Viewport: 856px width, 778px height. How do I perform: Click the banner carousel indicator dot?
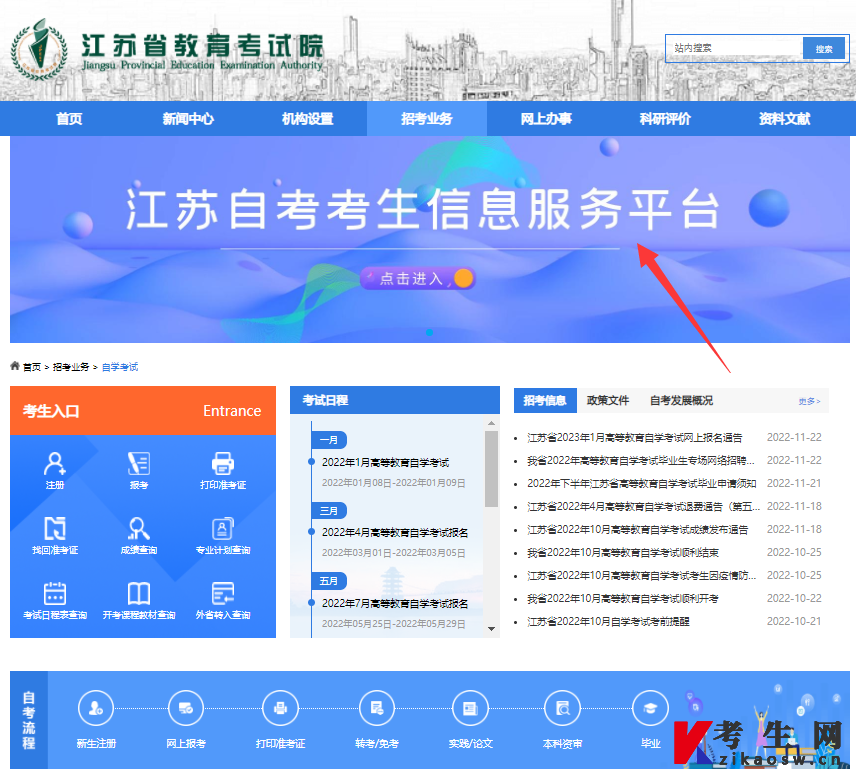click(x=429, y=332)
